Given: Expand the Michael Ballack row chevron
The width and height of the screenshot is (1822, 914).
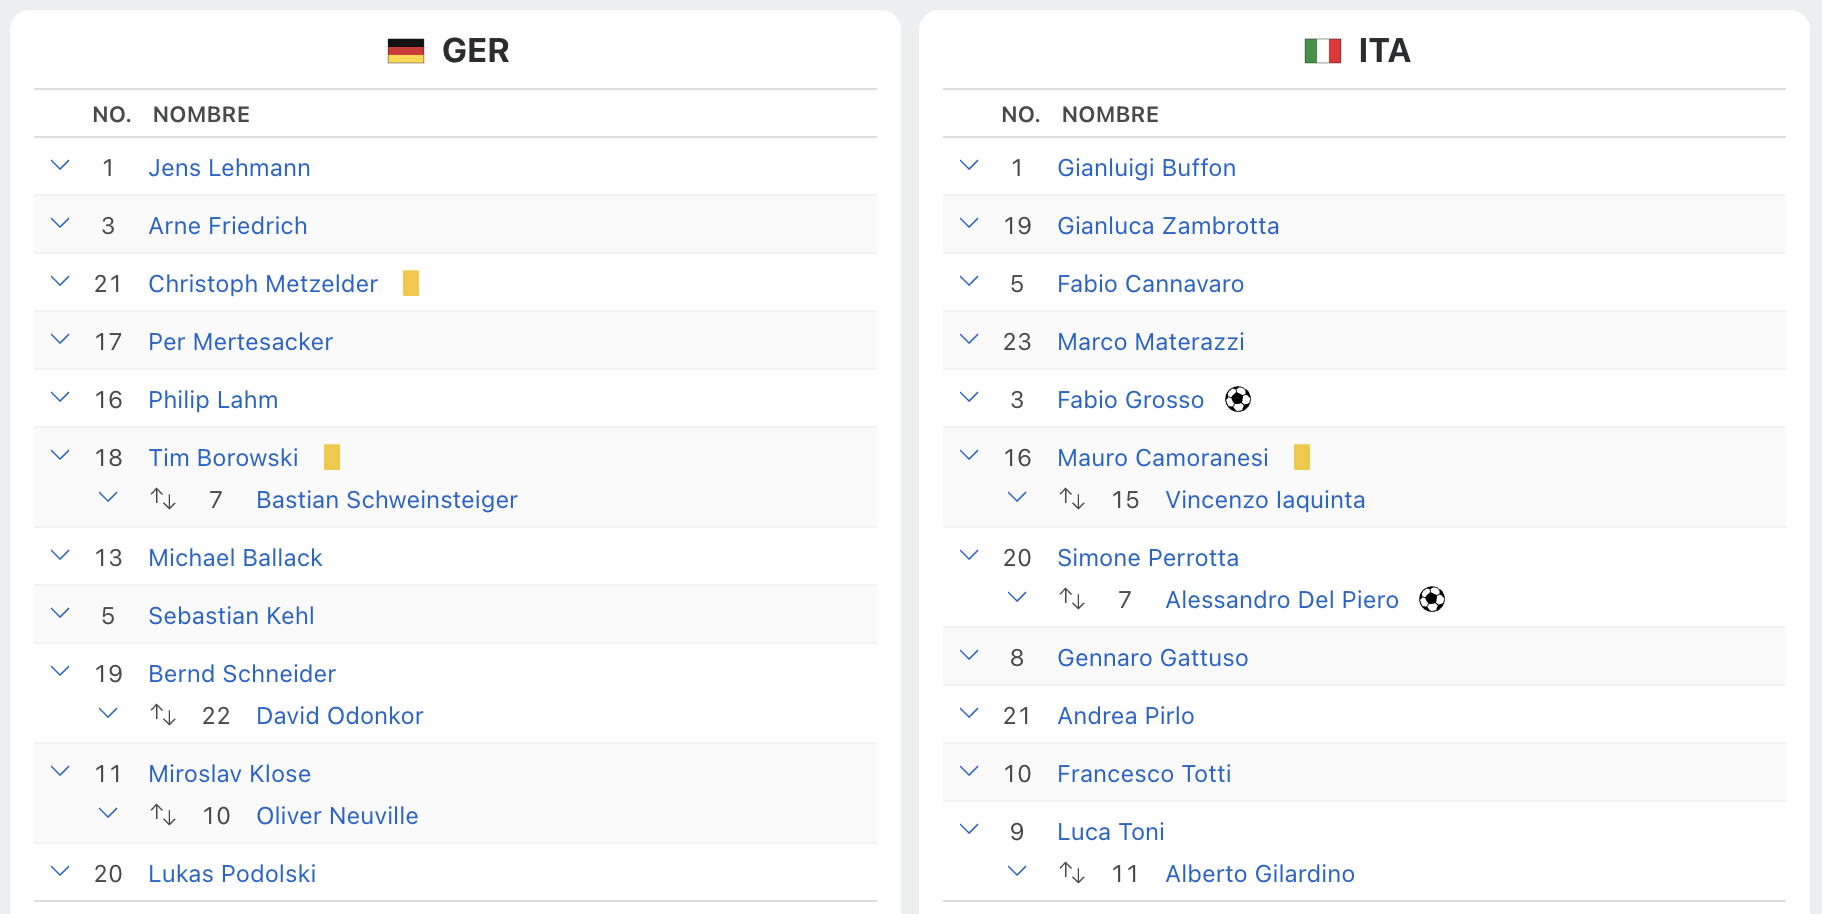Looking at the screenshot, I should [x=60, y=556].
